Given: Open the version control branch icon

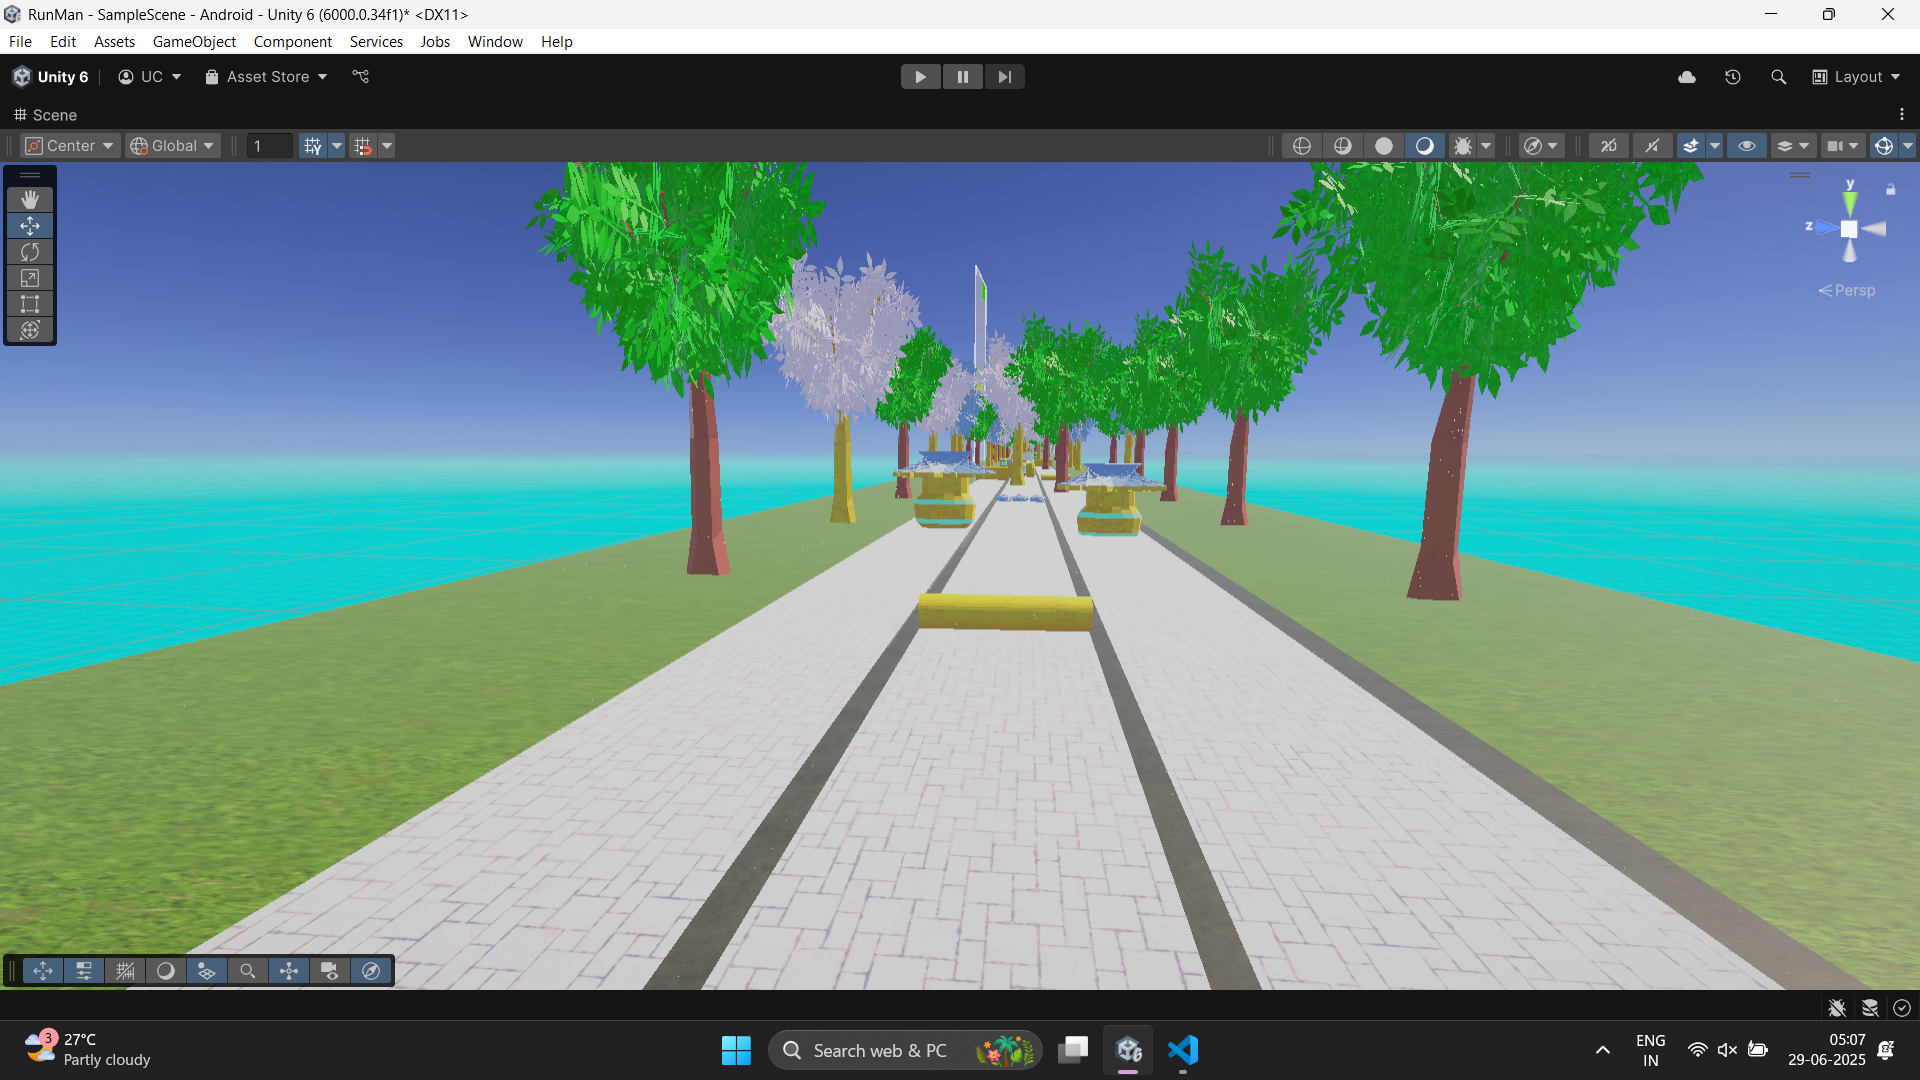Looking at the screenshot, I should [361, 77].
